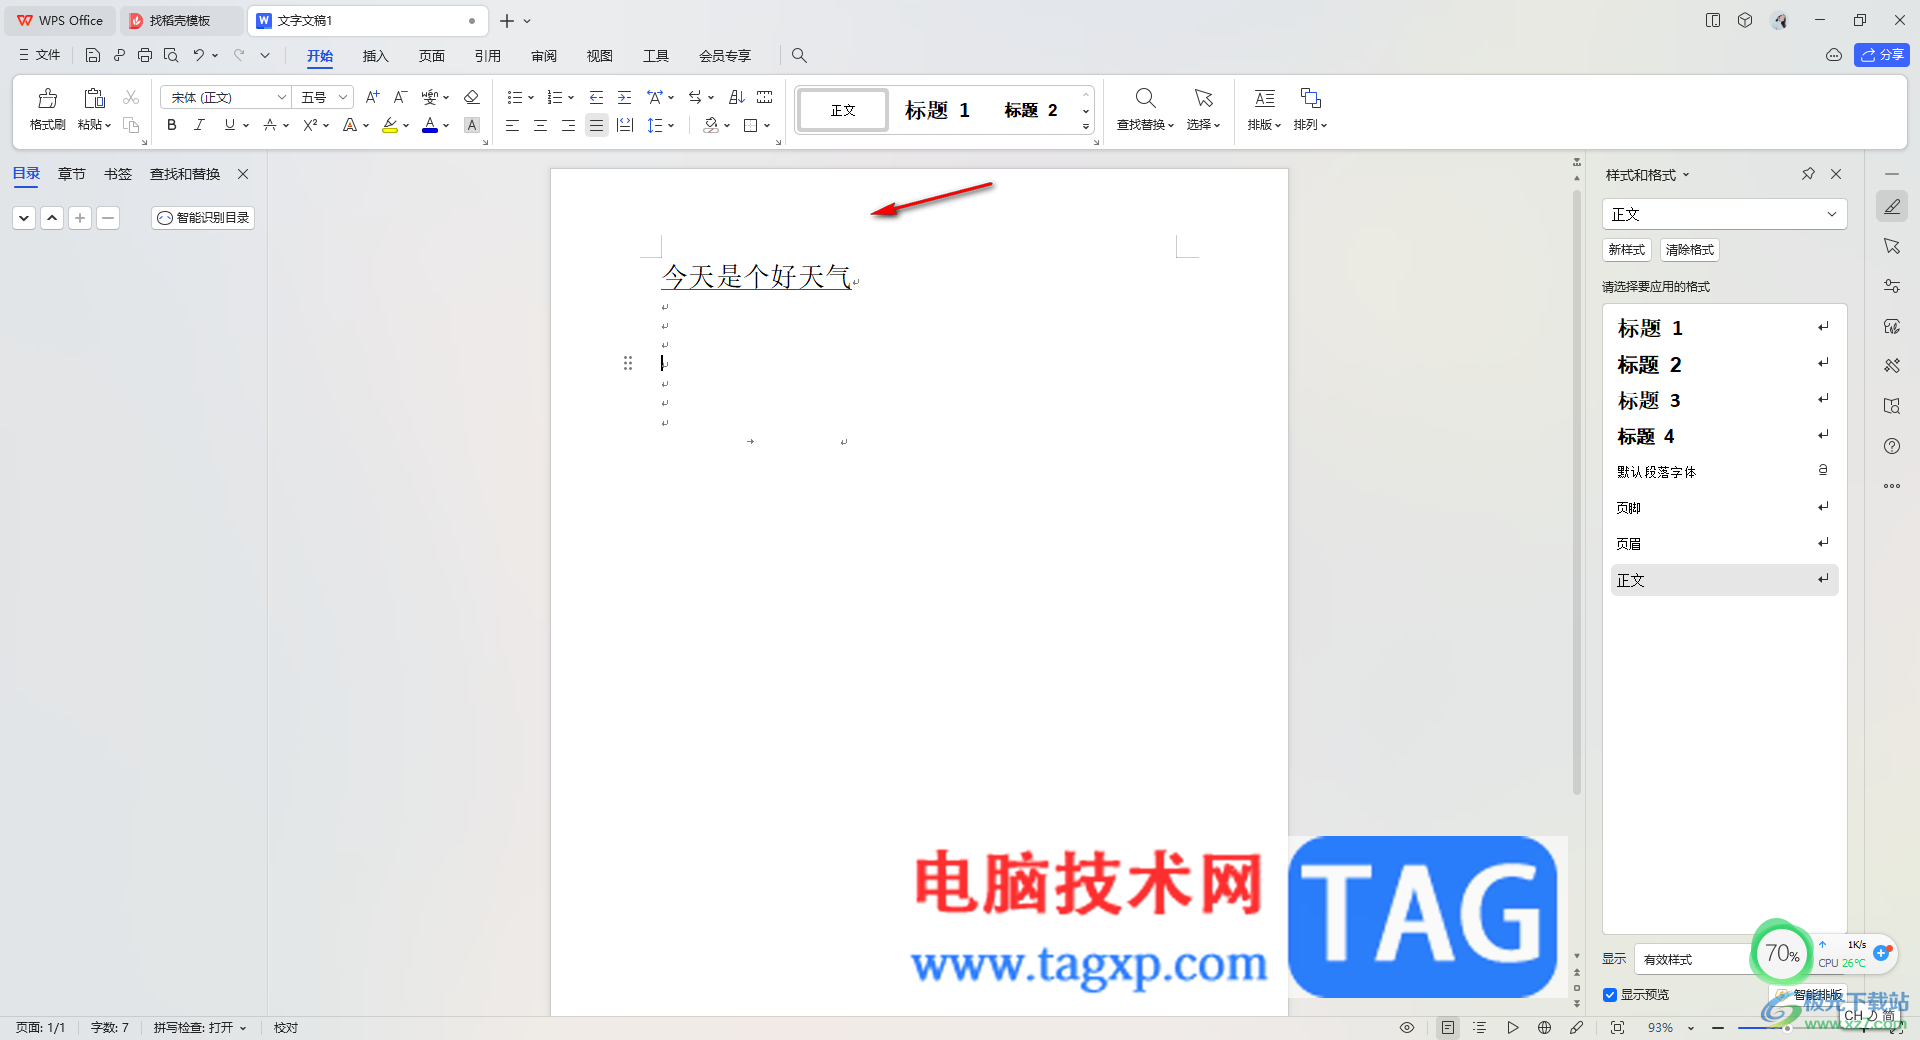Switch to web layout view in status bar
The image size is (1920, 1040).
coord(1544,1027)
